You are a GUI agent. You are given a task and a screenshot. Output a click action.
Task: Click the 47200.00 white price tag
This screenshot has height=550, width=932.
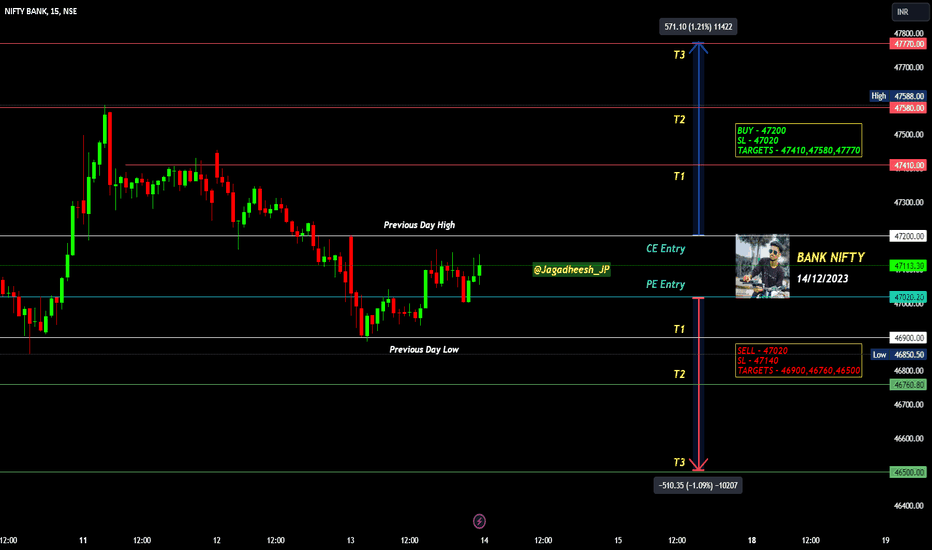[908, 236]
